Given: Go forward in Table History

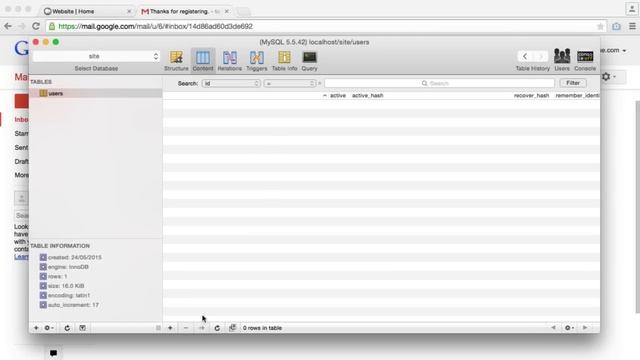Looking at the screenshot, I should pos(540,56).
